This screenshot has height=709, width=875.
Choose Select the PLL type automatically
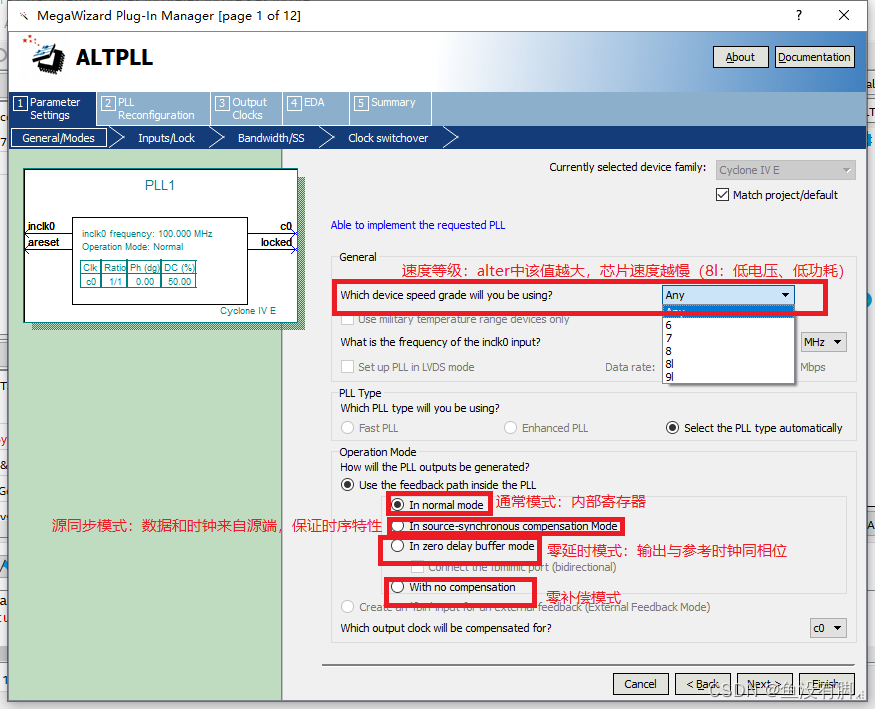coord(672,428)
